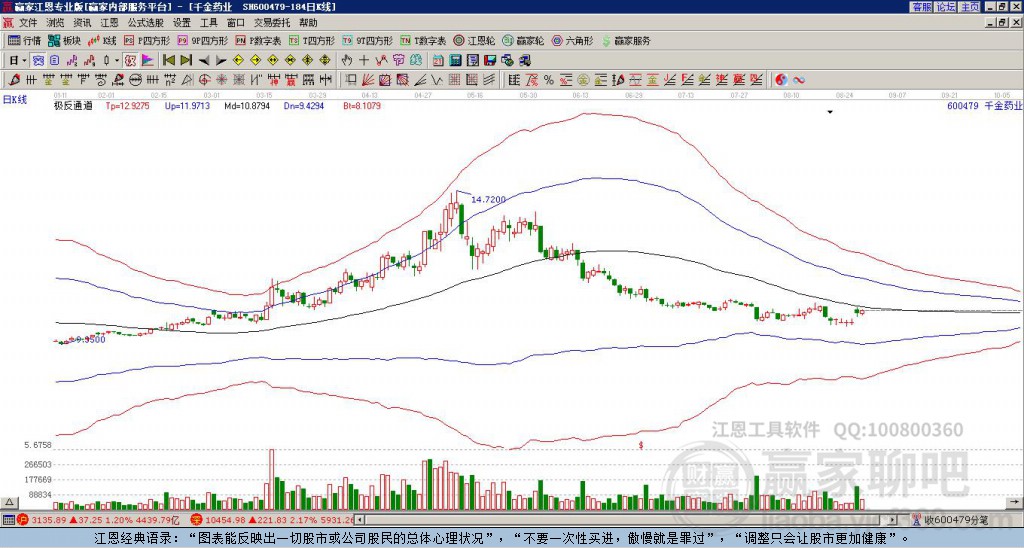This screenshot has height=548, width=1024.
Task: Click the black left arrow icon
Action: 204,61
